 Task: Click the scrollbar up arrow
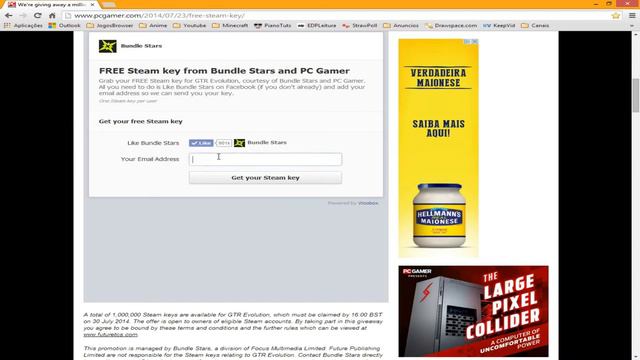click(636, 35)
